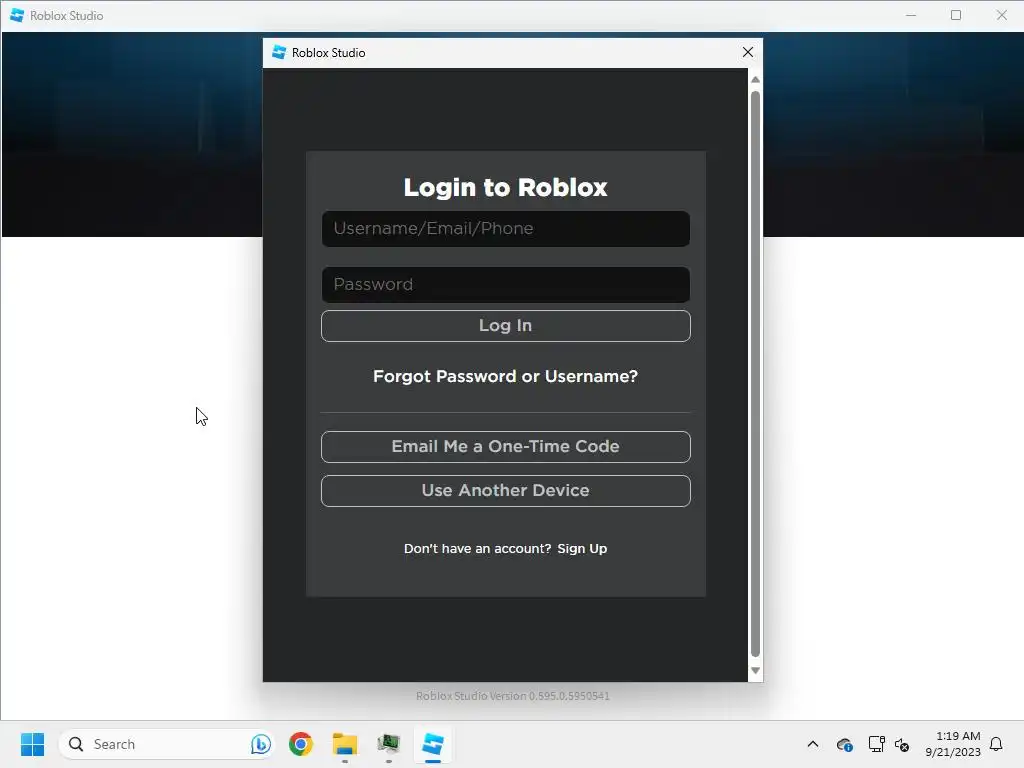The image size is (1024, 768).
Task: Choose Use Another Device button
Action: click(505, 490)
